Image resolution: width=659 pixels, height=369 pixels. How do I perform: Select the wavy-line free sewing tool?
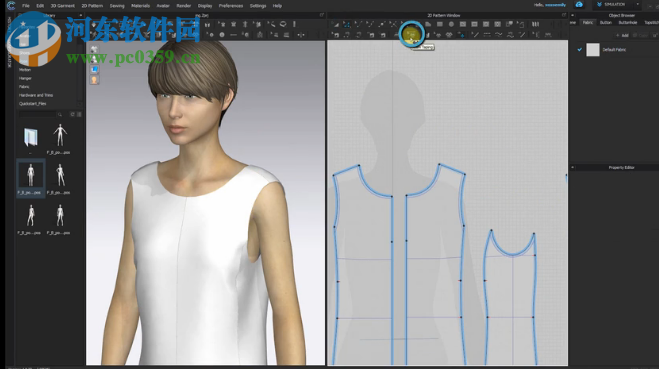point(498,35)
